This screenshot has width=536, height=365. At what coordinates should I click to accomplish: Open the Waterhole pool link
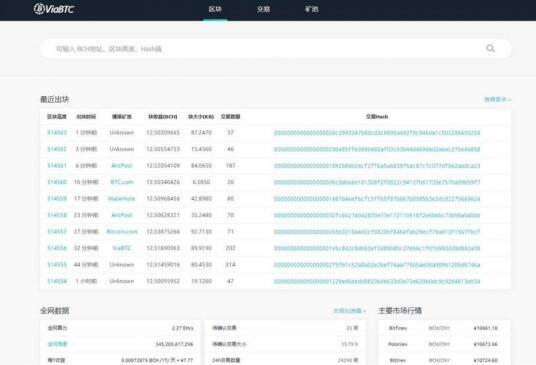tap(122, 199)
